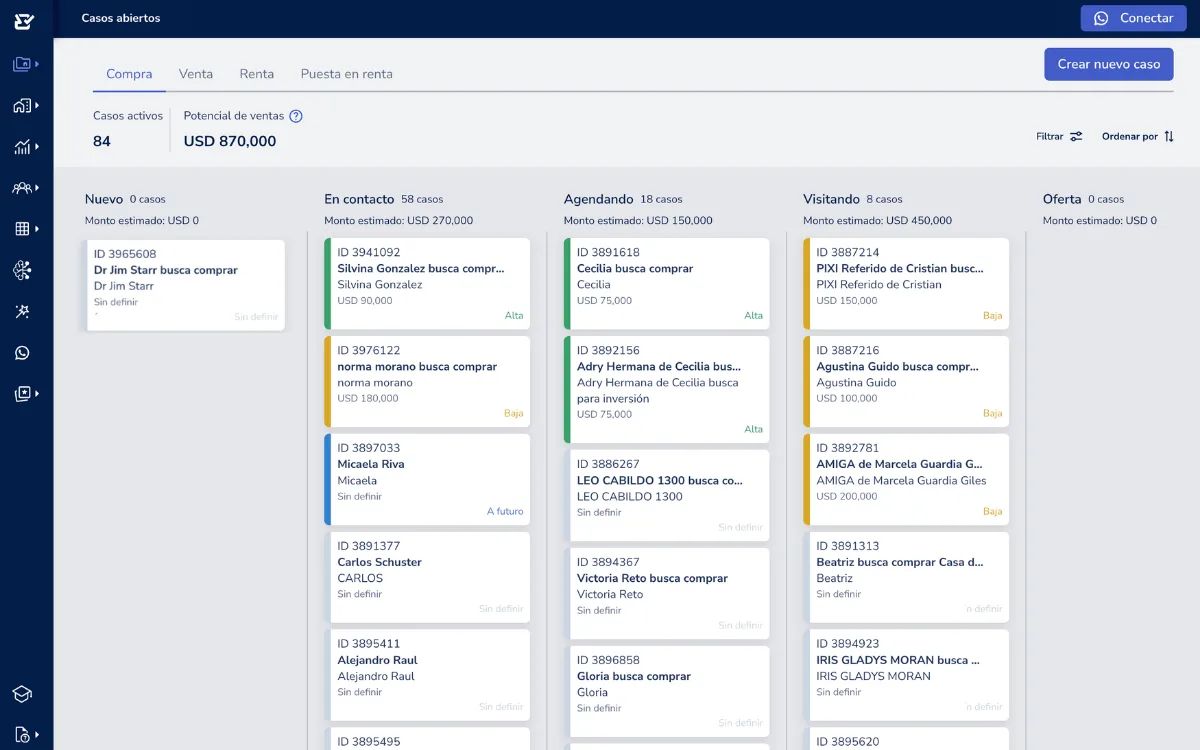Viewport: 1200px width, 750px height.
Task: Click the Visitando column header
Action: point(831,199)
